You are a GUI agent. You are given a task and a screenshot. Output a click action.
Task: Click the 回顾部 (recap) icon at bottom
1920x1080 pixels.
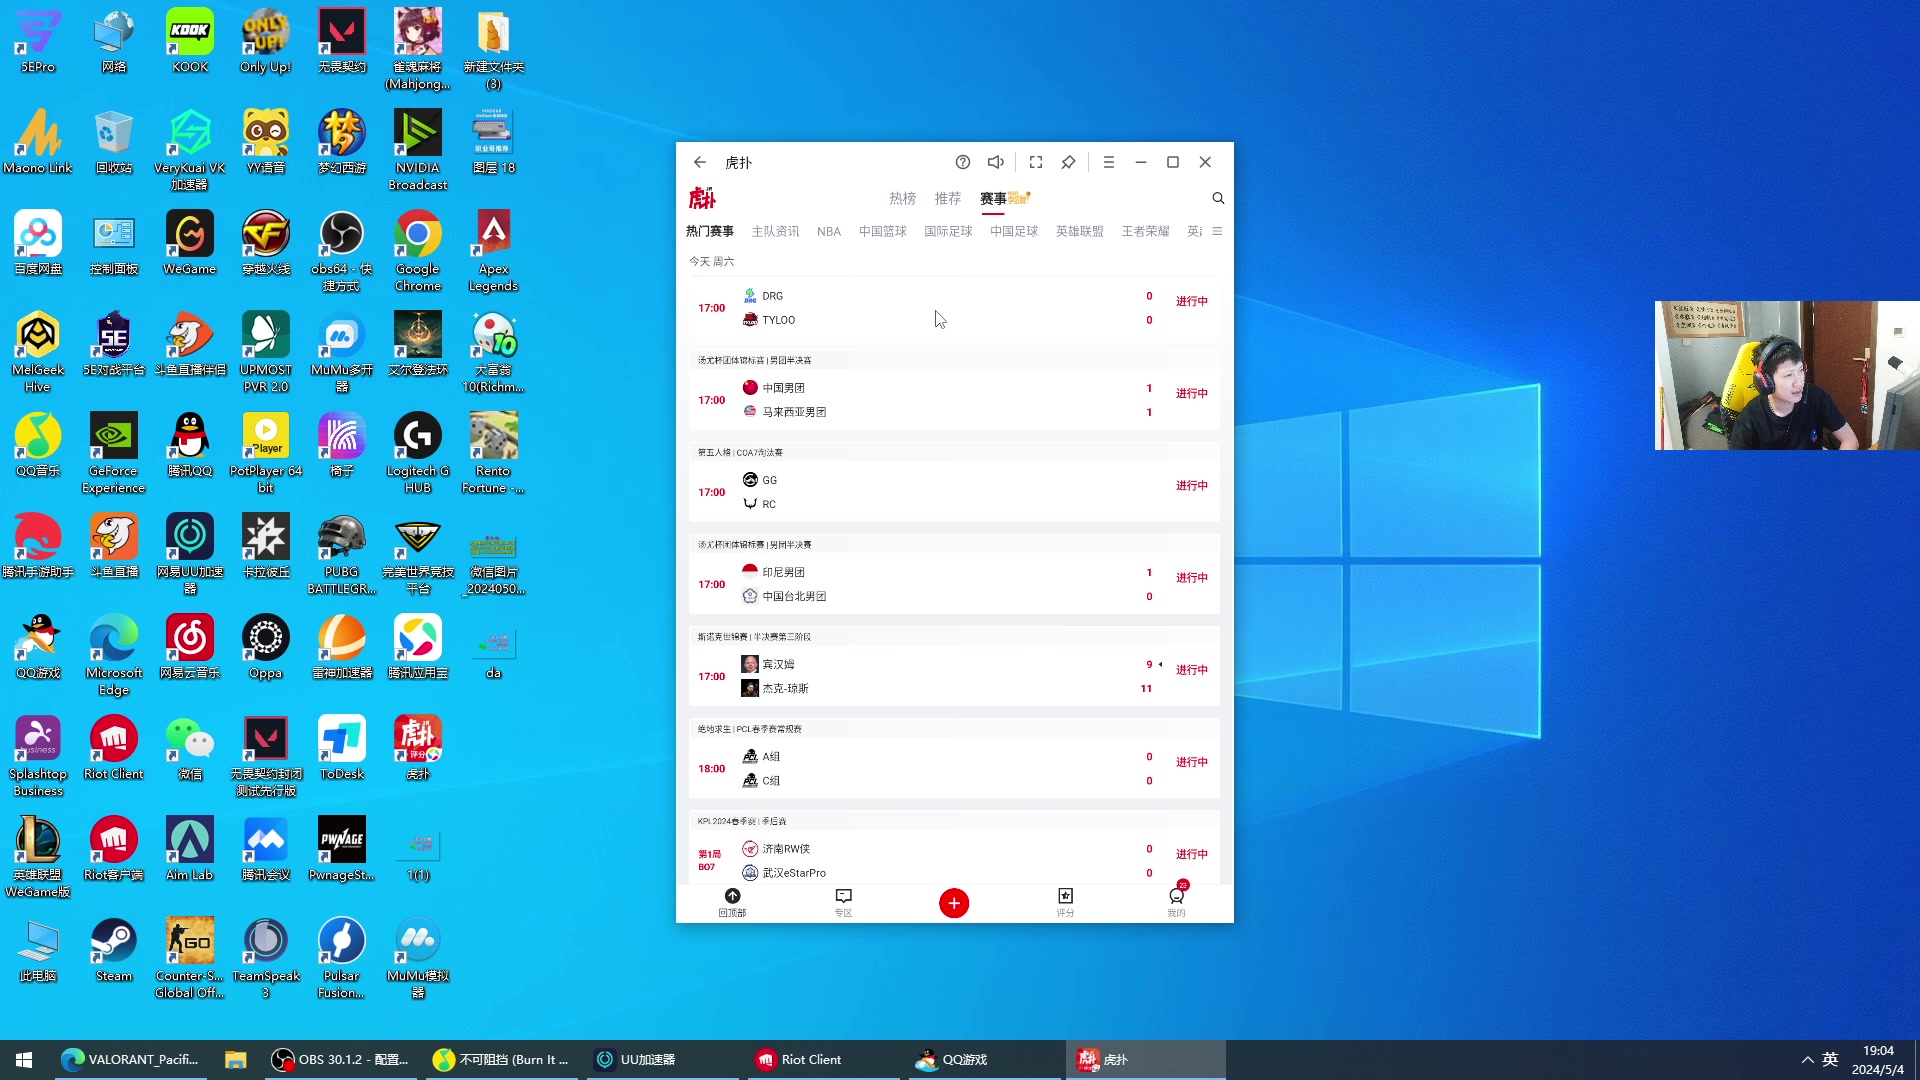pos(733,903)
